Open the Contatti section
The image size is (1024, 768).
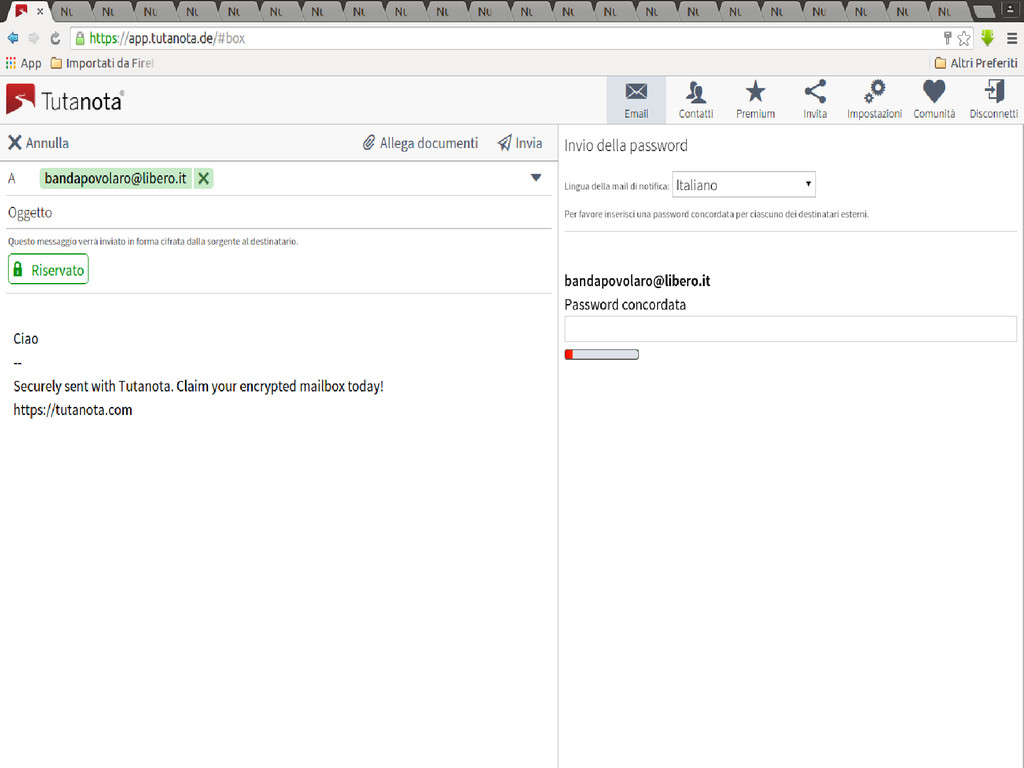(696, 100)
